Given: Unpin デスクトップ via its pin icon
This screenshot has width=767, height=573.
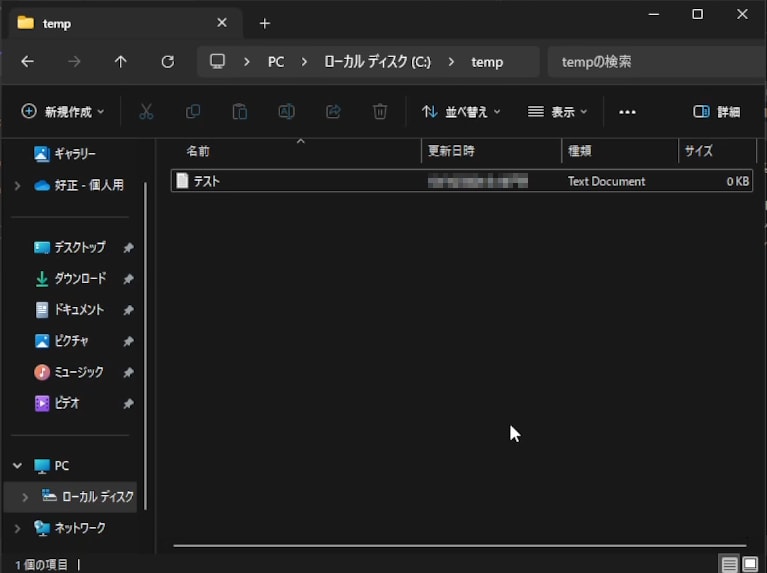Looking at the screenshot, I should pos(128,248).
